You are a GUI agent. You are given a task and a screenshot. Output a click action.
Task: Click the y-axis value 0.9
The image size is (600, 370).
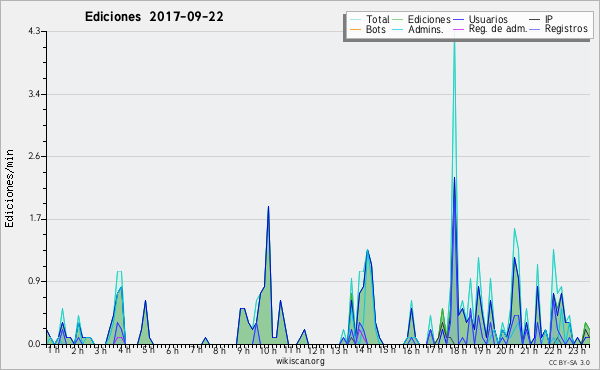(x=34, y=282)
